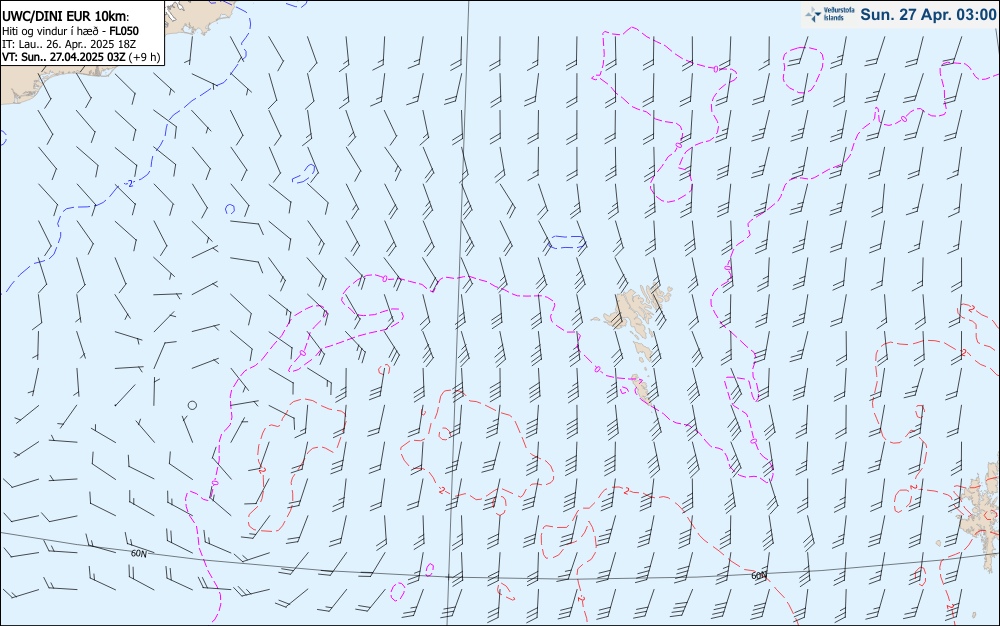Click the Veðurstofa Íslands logo icon
Image resolution: width=1000 pixels, height=626 pixels.
813,14
